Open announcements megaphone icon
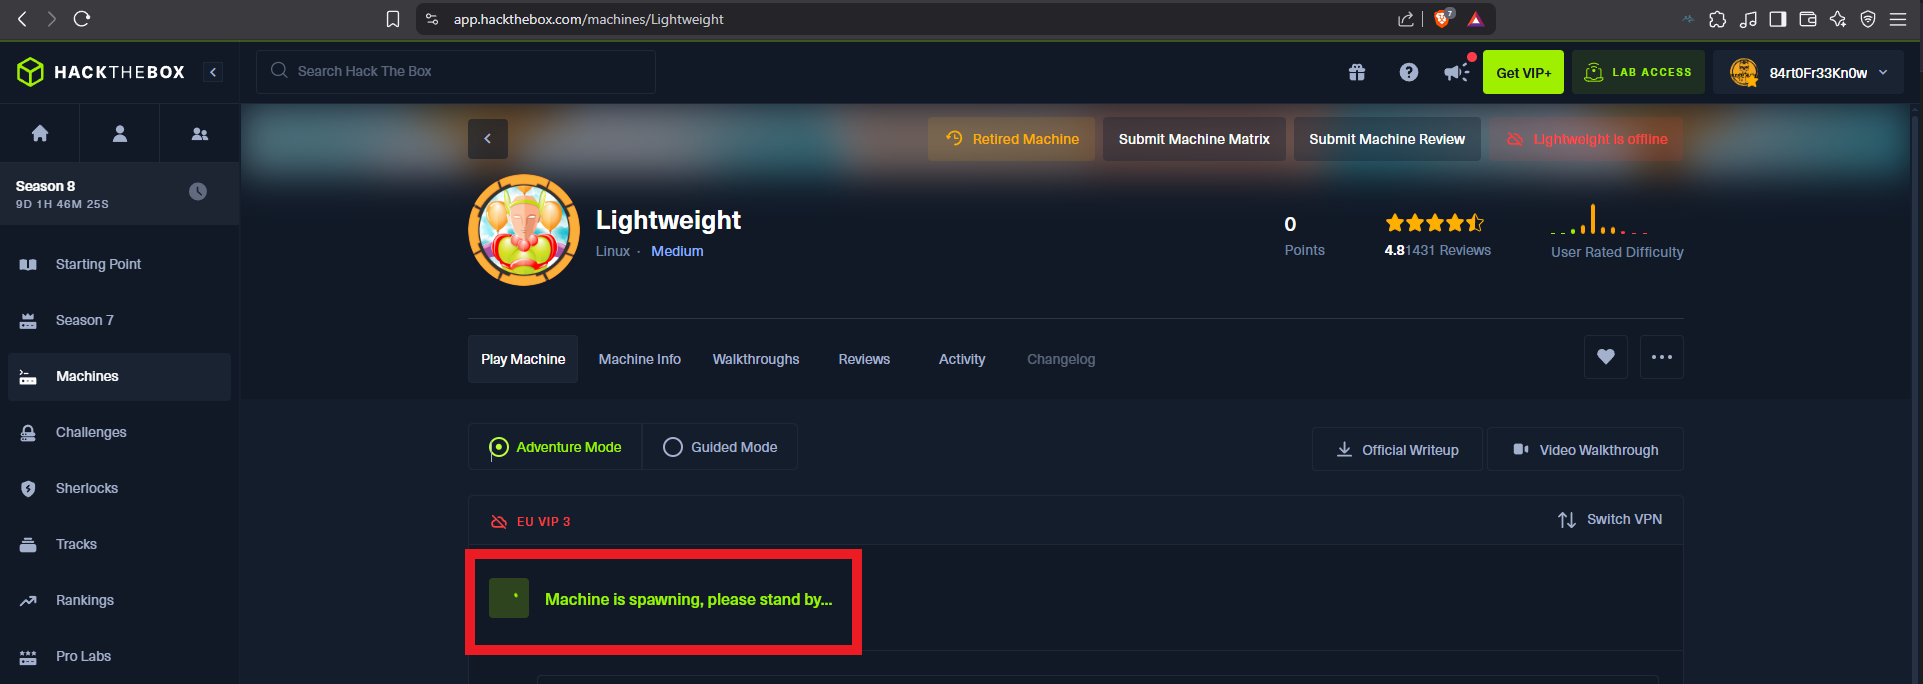1923x684 pixels. [x=1457, y=72]
